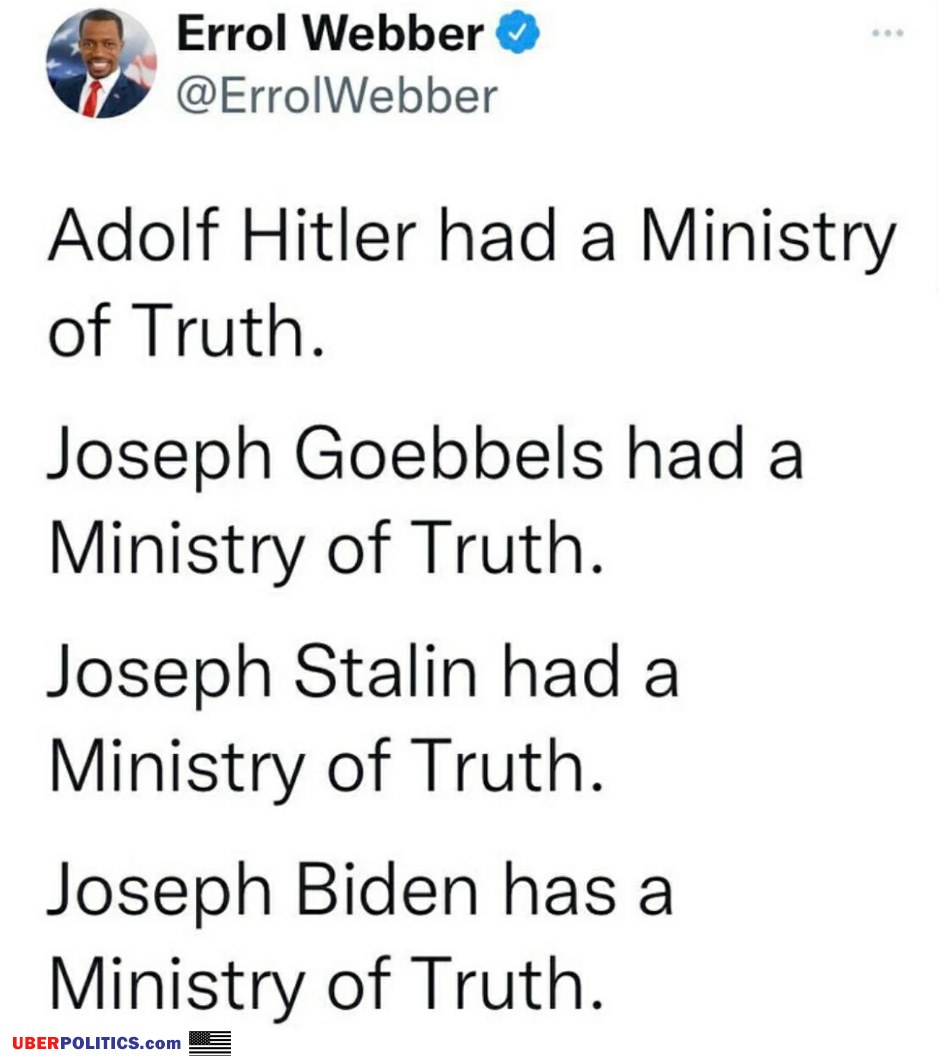Click the red tie in the avatar
Image resolution: width=940 pixels, height=1056 pixels.
(x=93, y=98)
